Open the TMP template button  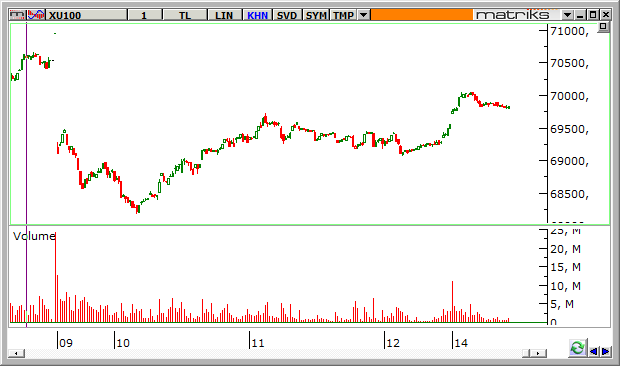pos(343,15)
